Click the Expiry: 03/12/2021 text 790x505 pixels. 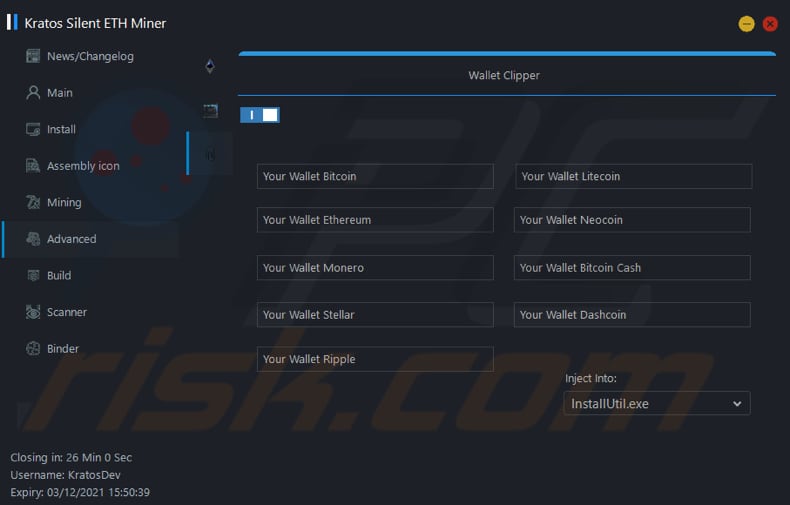80,492
